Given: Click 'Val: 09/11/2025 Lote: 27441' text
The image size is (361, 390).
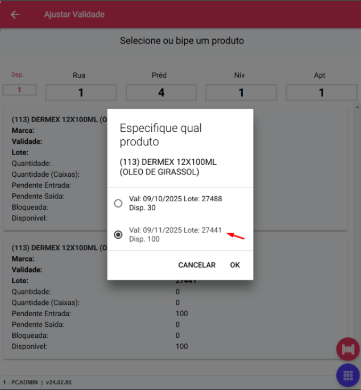Looking at the screenshot, I should click(x=175, y=230).
